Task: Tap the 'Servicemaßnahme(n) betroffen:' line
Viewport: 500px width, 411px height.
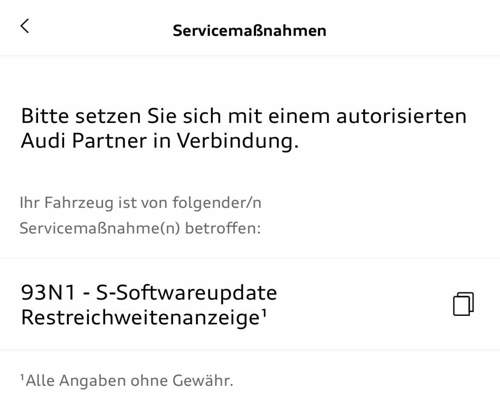Action: coord(140,228)
